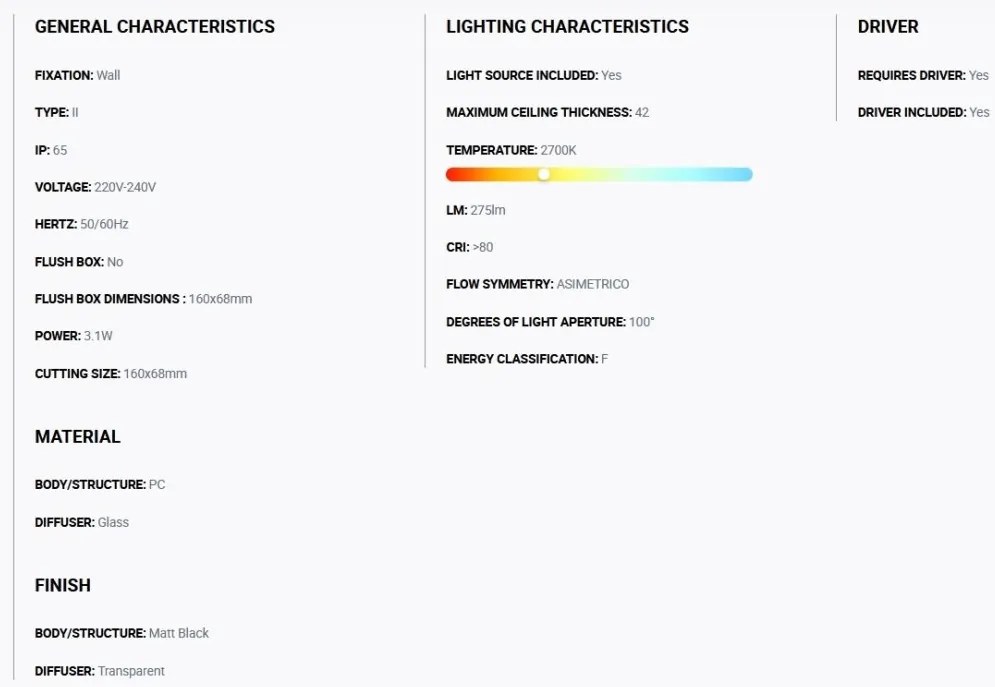
Task: Click the Power 3.1W specification
Action: tap(74, 336)
